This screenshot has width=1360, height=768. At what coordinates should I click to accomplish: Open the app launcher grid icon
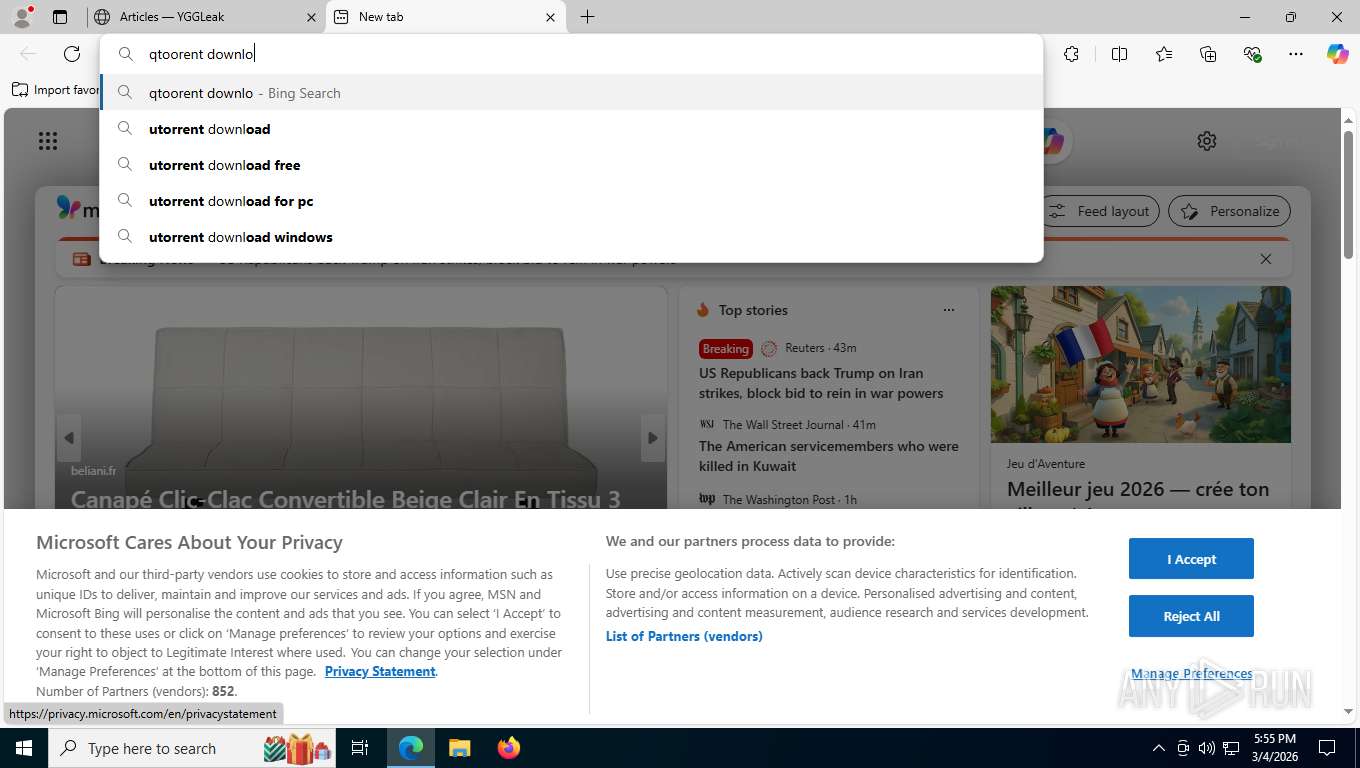point(48,141)
